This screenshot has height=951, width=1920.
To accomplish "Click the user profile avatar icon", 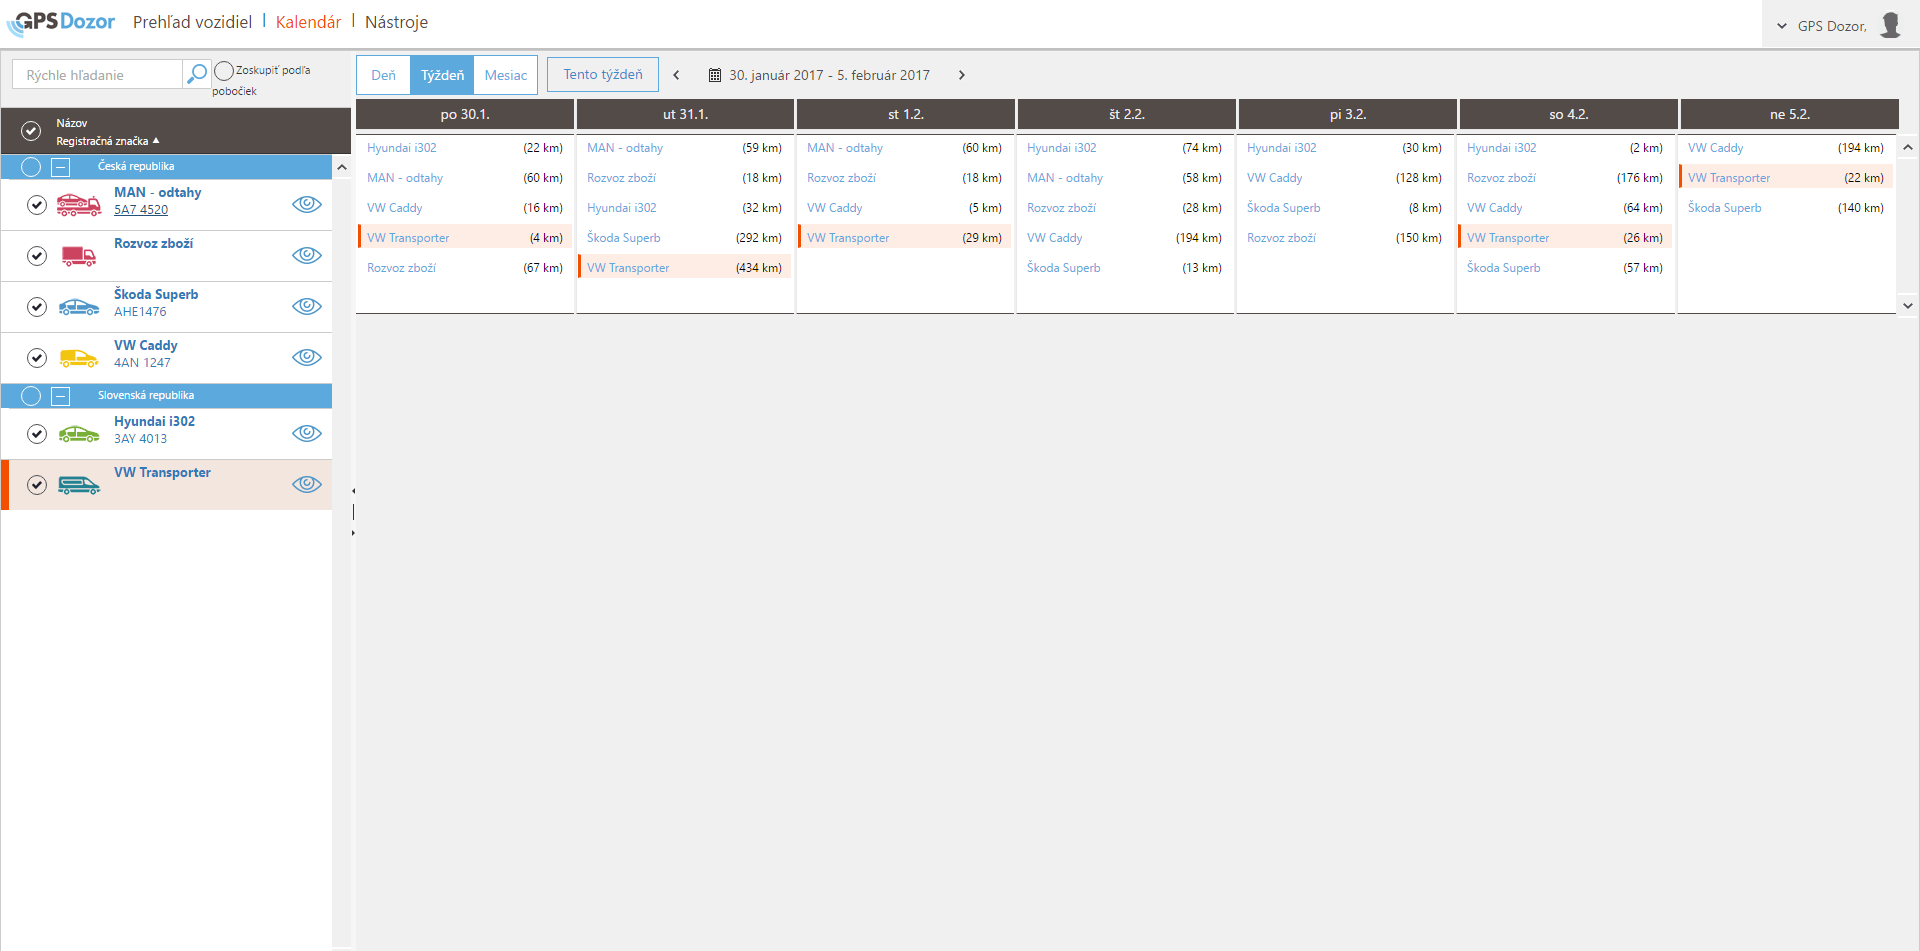I will click(1889, 25).
